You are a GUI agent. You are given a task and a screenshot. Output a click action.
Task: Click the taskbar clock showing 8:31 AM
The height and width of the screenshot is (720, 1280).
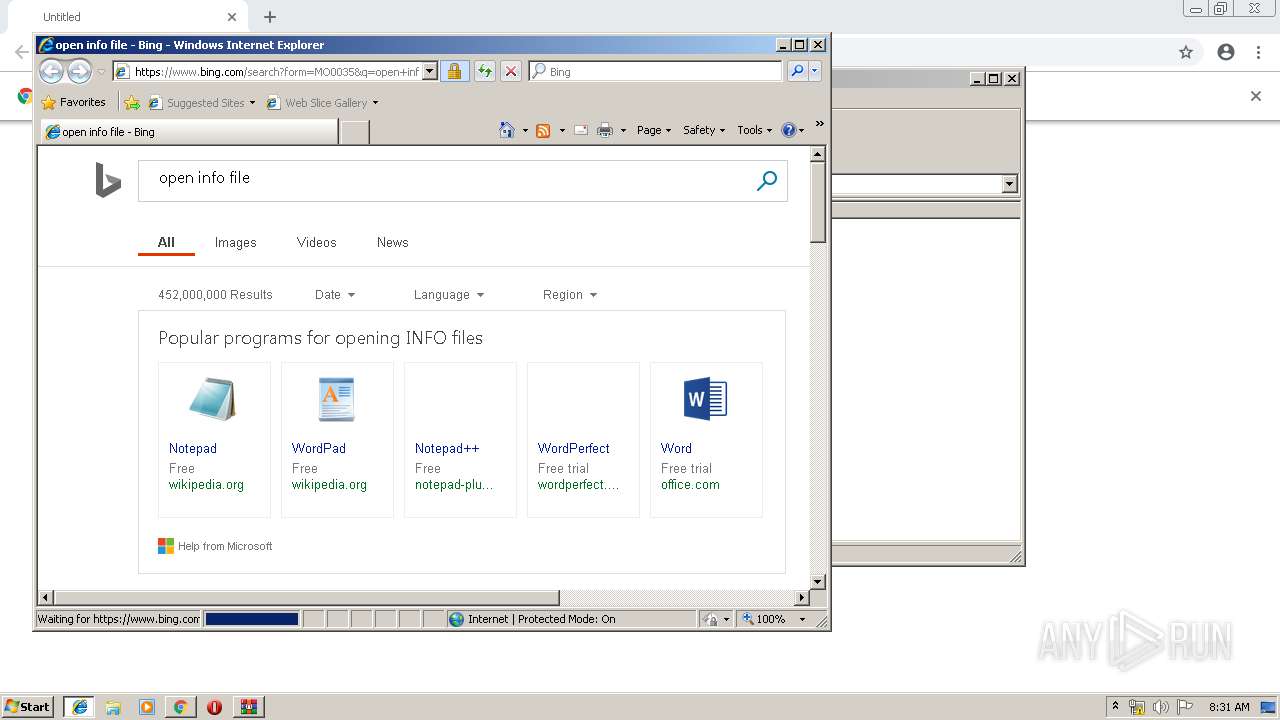click(x=1229, y=707)
